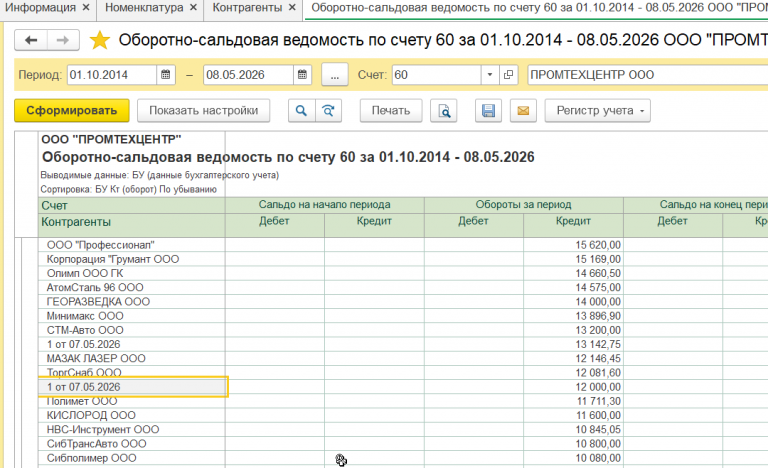
Task: Open calendar for the start date 01.10.2014
Action: pyautogui.click(x=166, y=75)
